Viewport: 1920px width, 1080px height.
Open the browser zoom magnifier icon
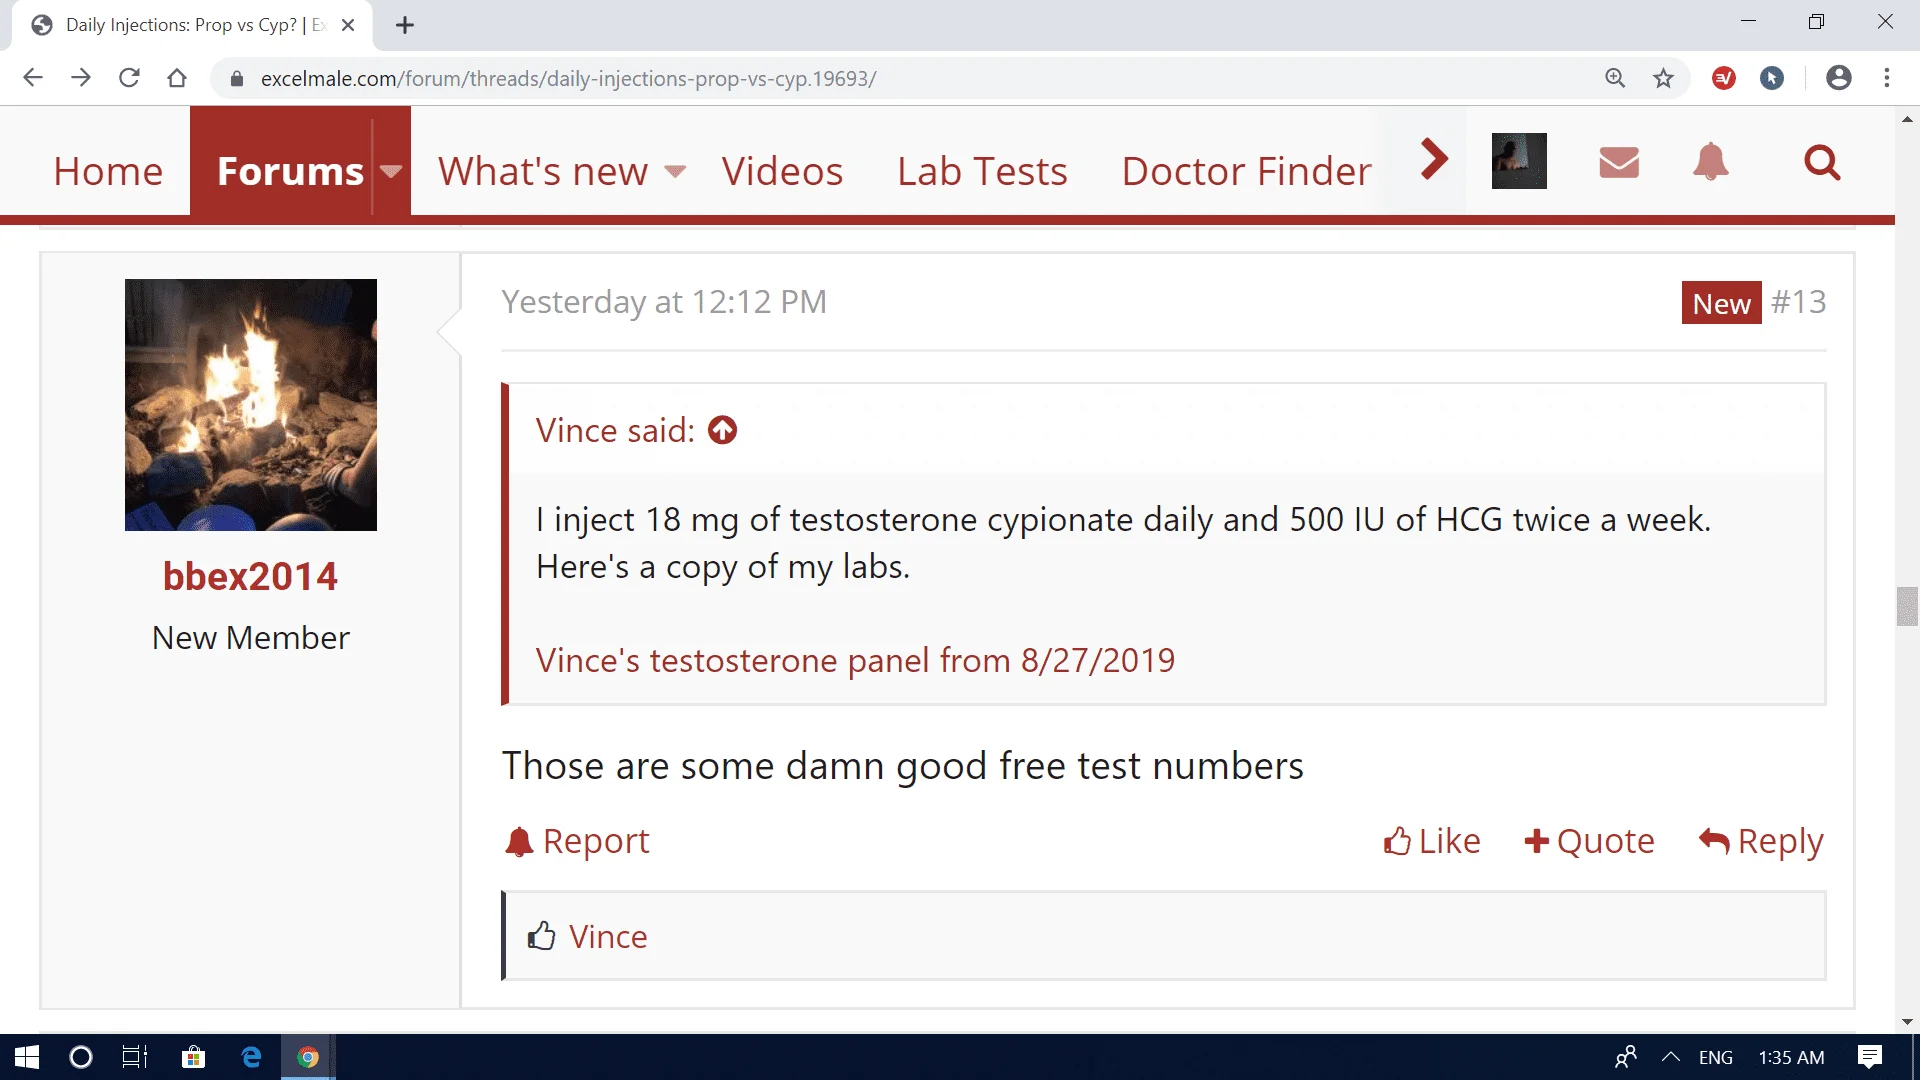pyautogui.click(x=1615, y=78)
